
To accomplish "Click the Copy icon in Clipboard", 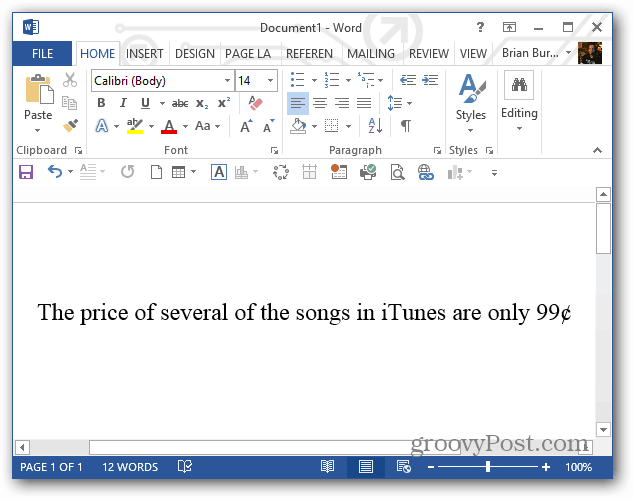I will (x=69, y=103).
